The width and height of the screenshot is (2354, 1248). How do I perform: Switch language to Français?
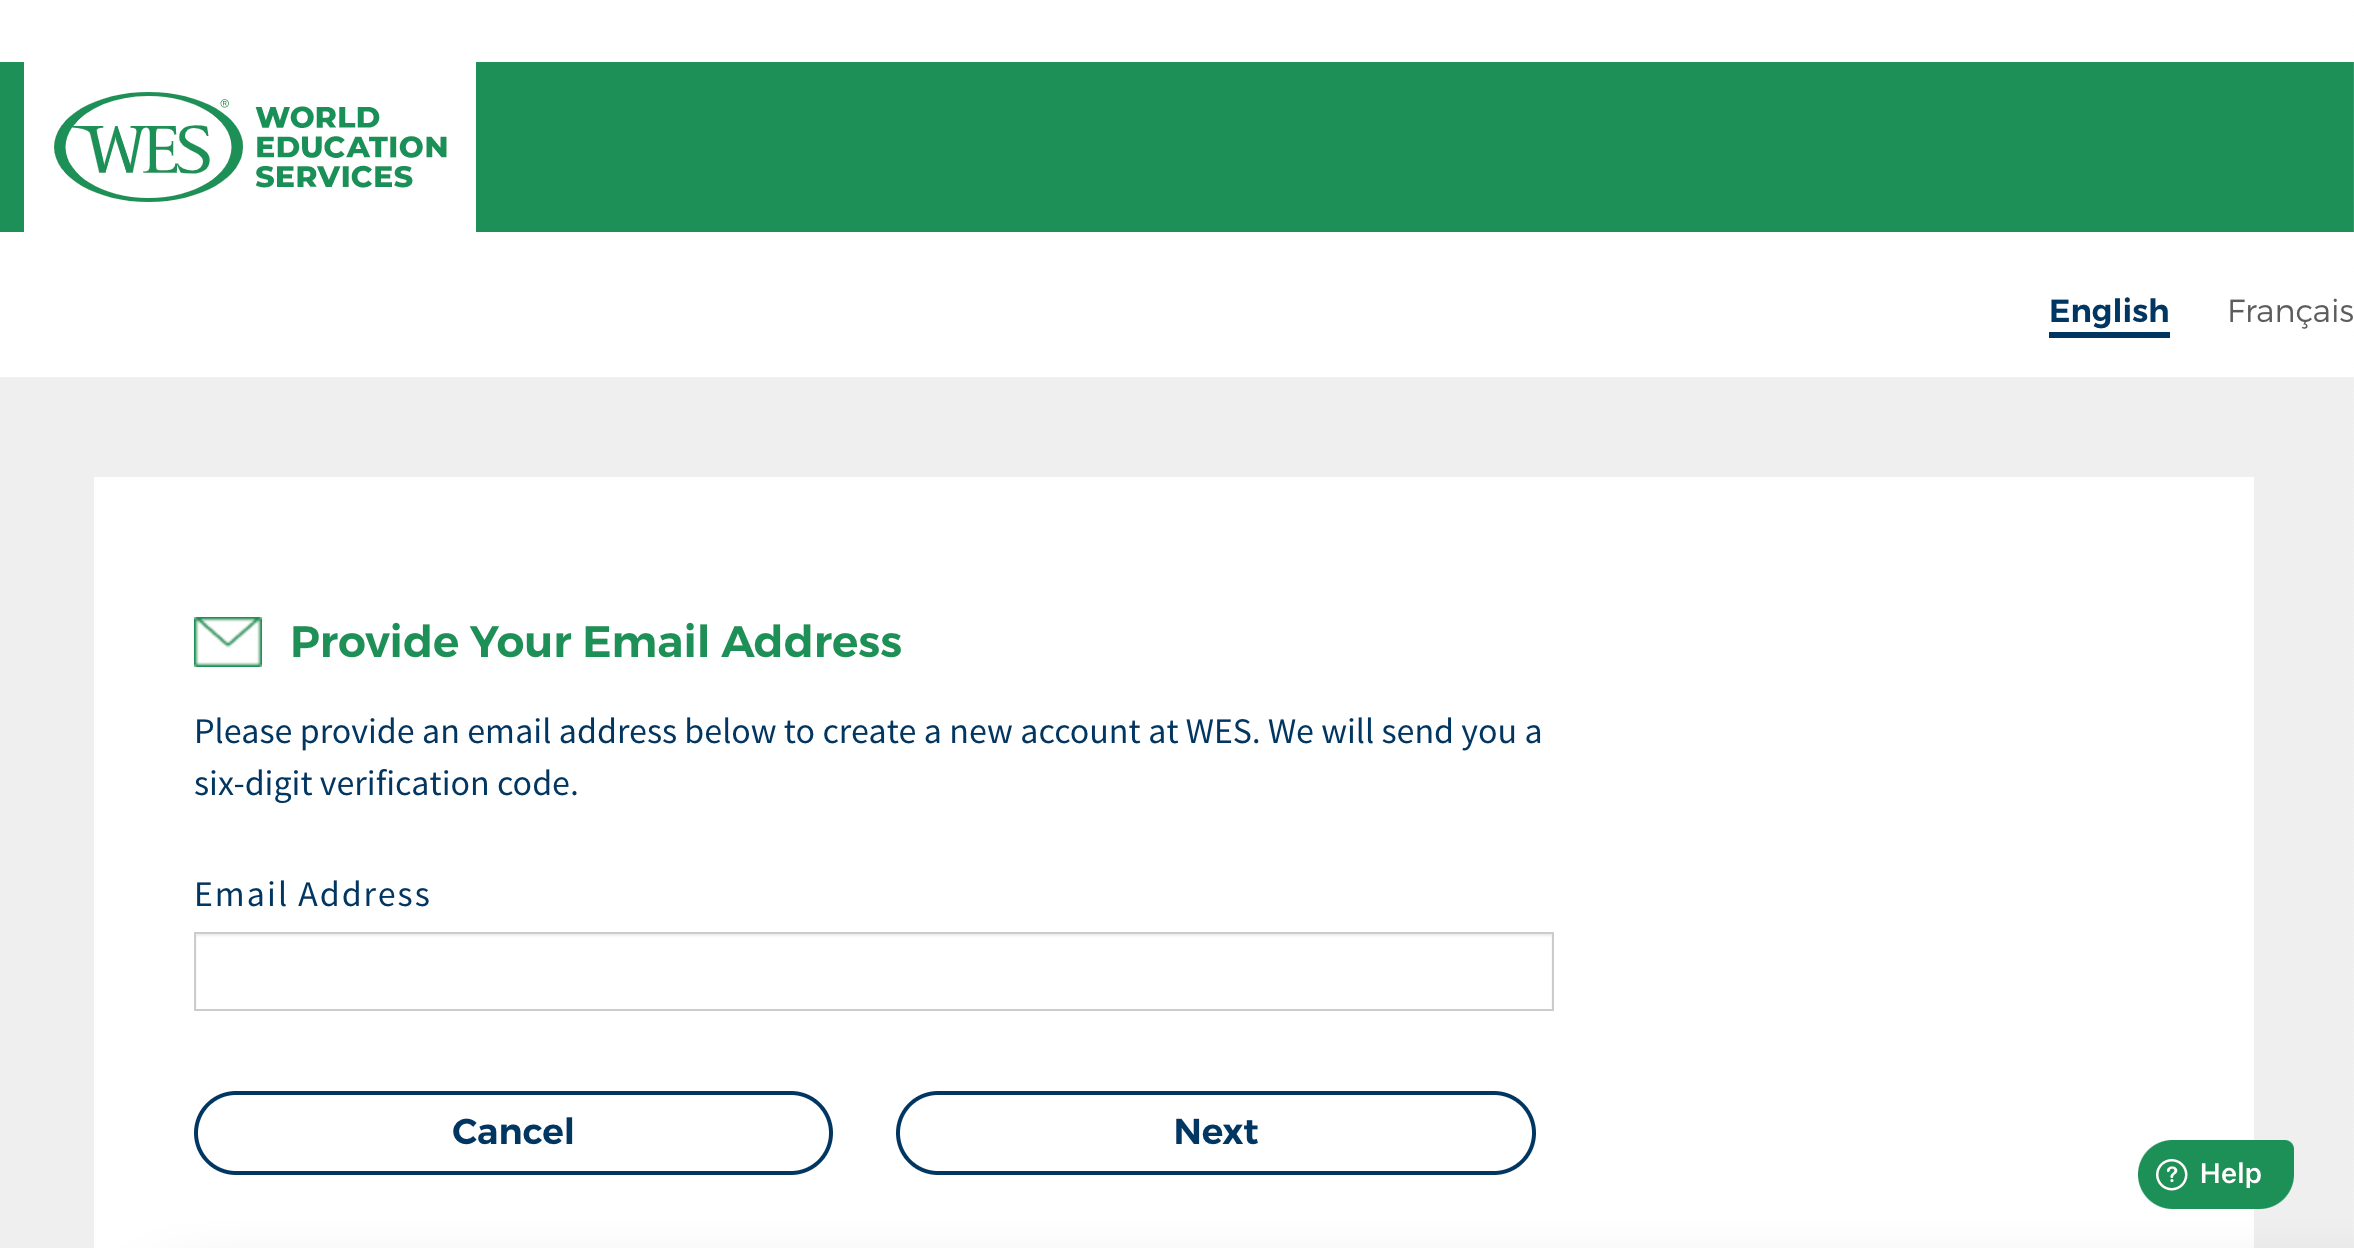pos(2289,312)
